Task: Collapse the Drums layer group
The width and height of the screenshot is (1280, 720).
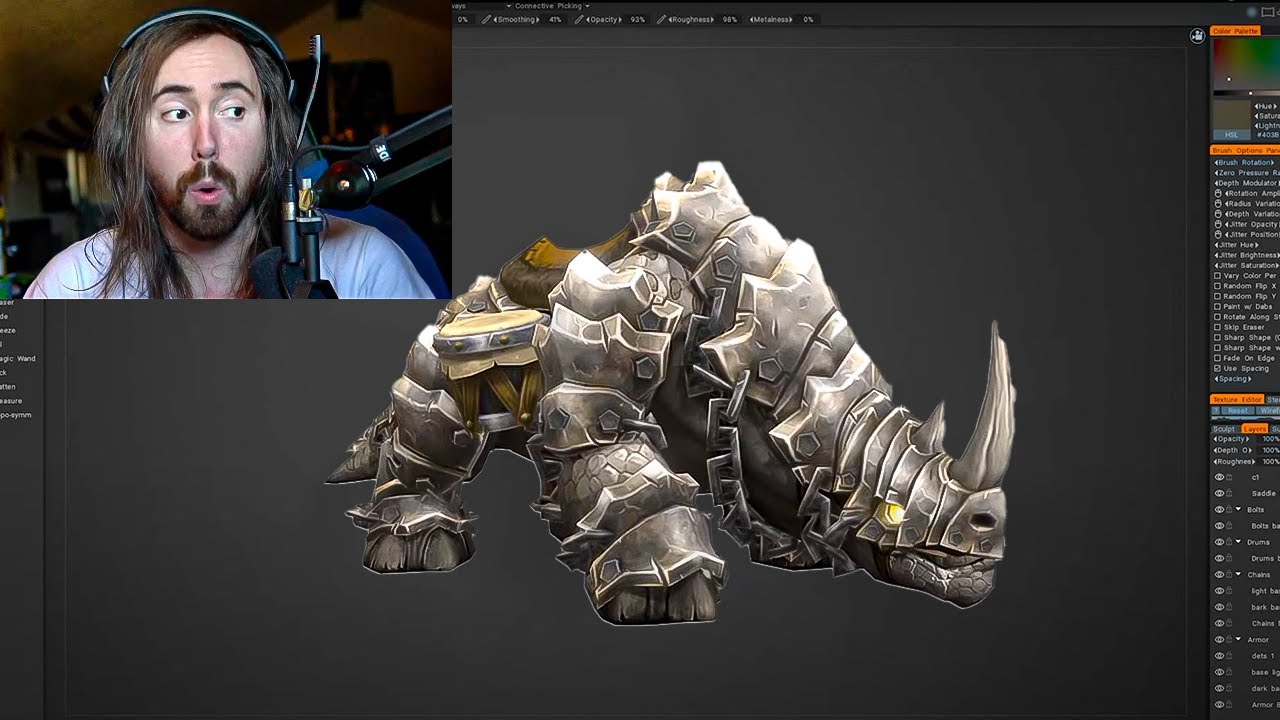Action: coord(1238,542)
